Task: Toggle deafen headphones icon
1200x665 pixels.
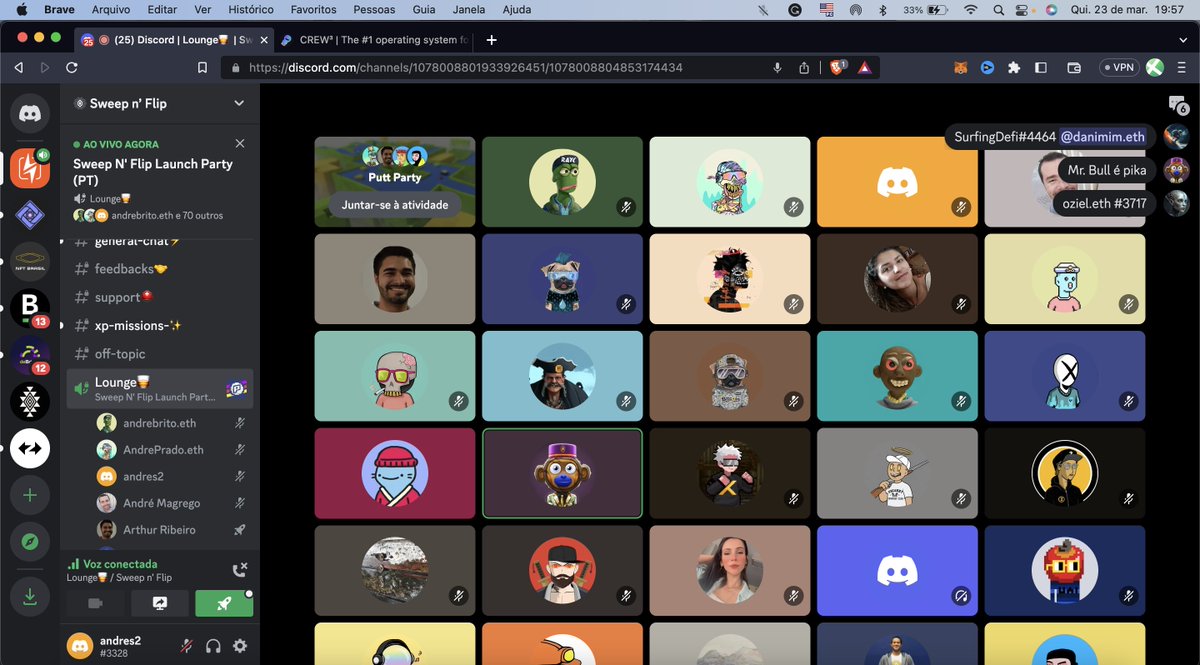Action: pos(213,646)
